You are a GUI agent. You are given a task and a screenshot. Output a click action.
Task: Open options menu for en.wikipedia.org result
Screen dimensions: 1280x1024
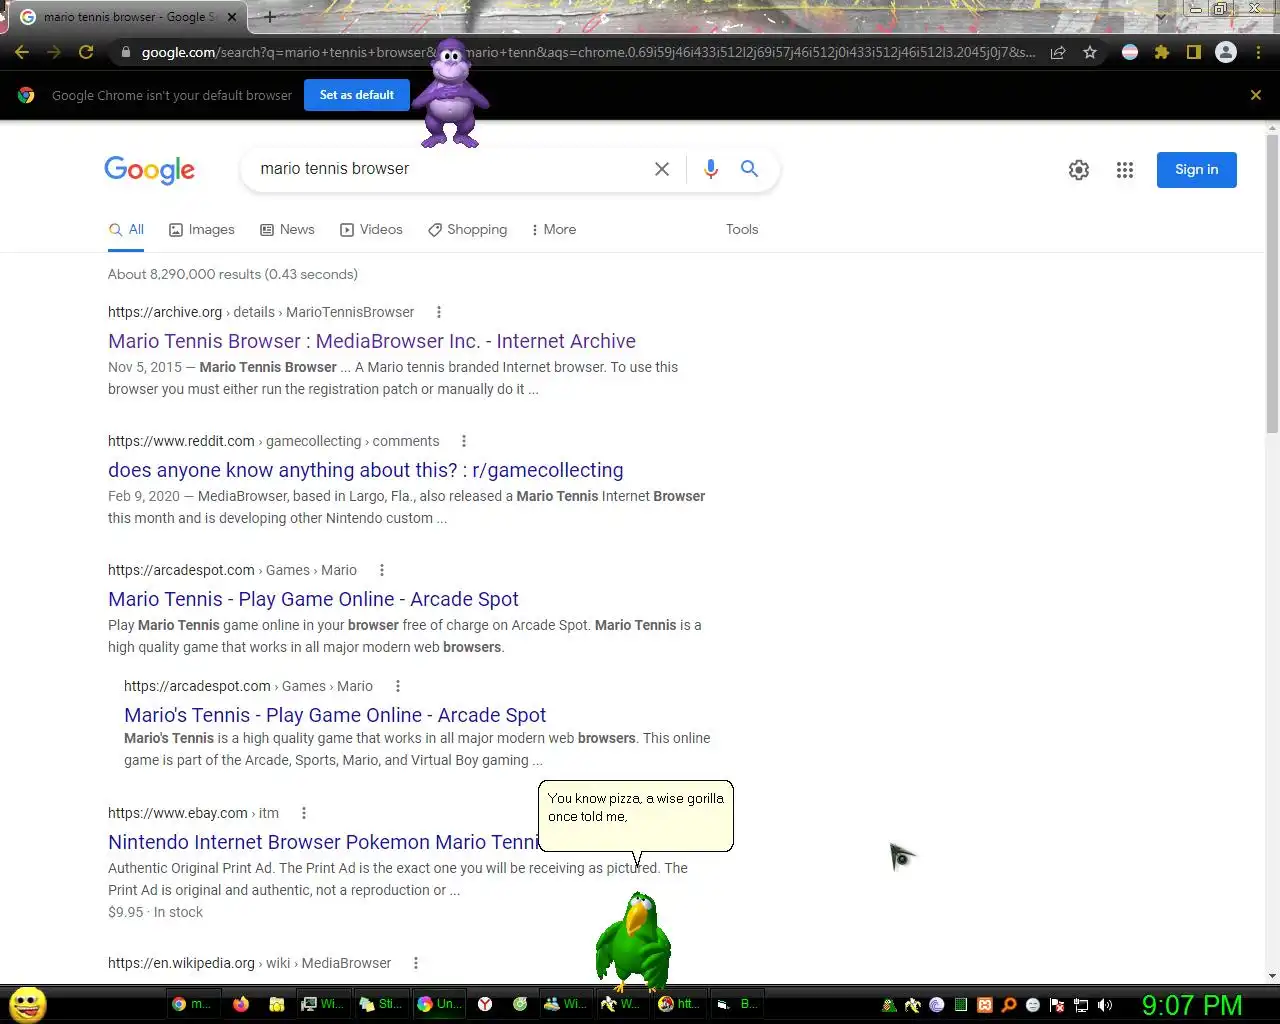(416, 963)
